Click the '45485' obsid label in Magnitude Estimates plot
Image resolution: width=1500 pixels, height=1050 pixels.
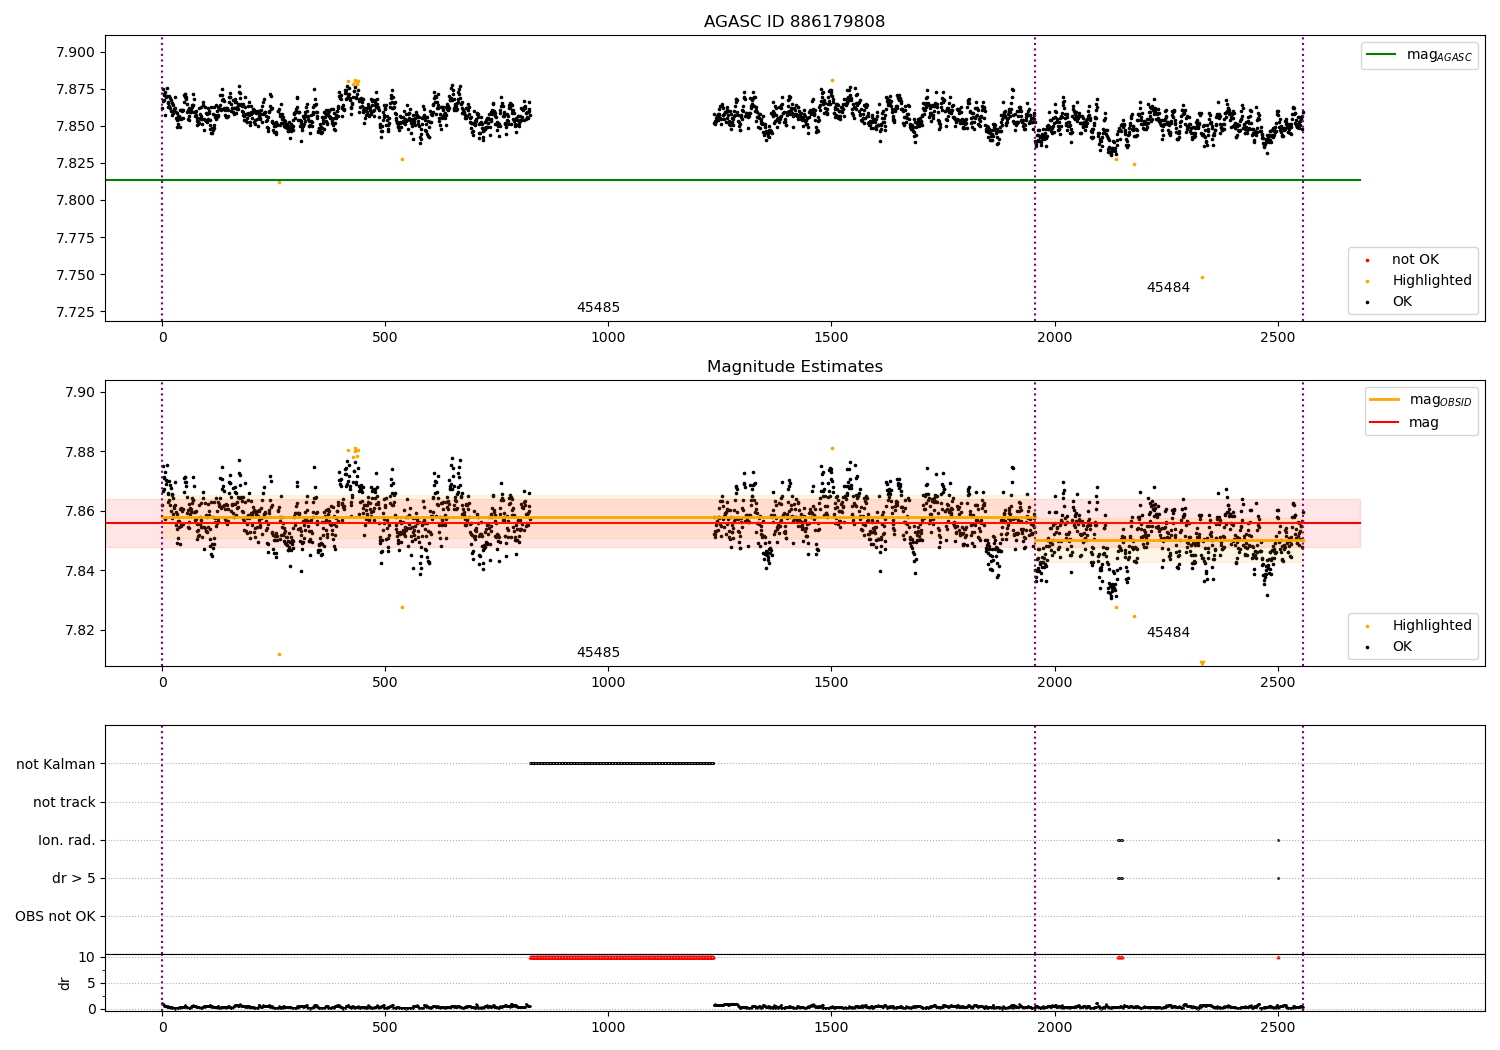598,653
